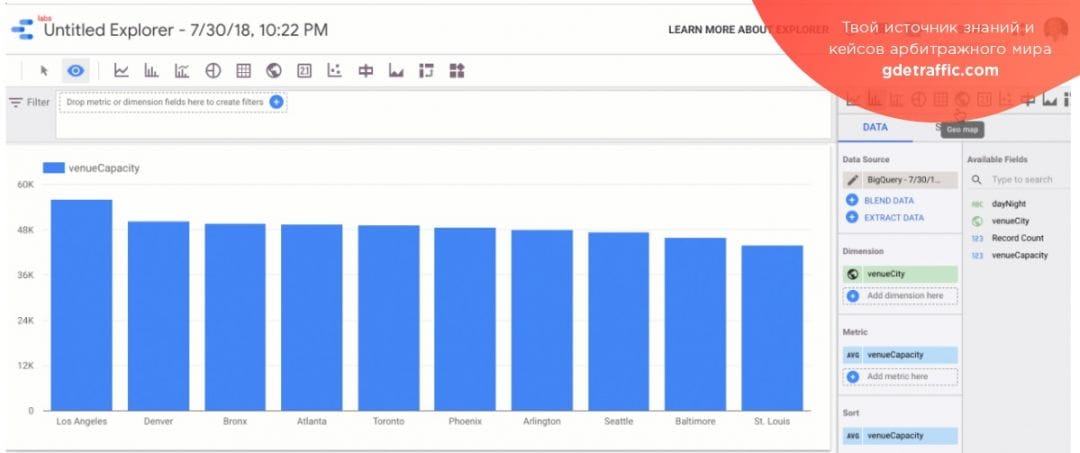Click the Data Source section heading
1080x453 pixels.
866,160
